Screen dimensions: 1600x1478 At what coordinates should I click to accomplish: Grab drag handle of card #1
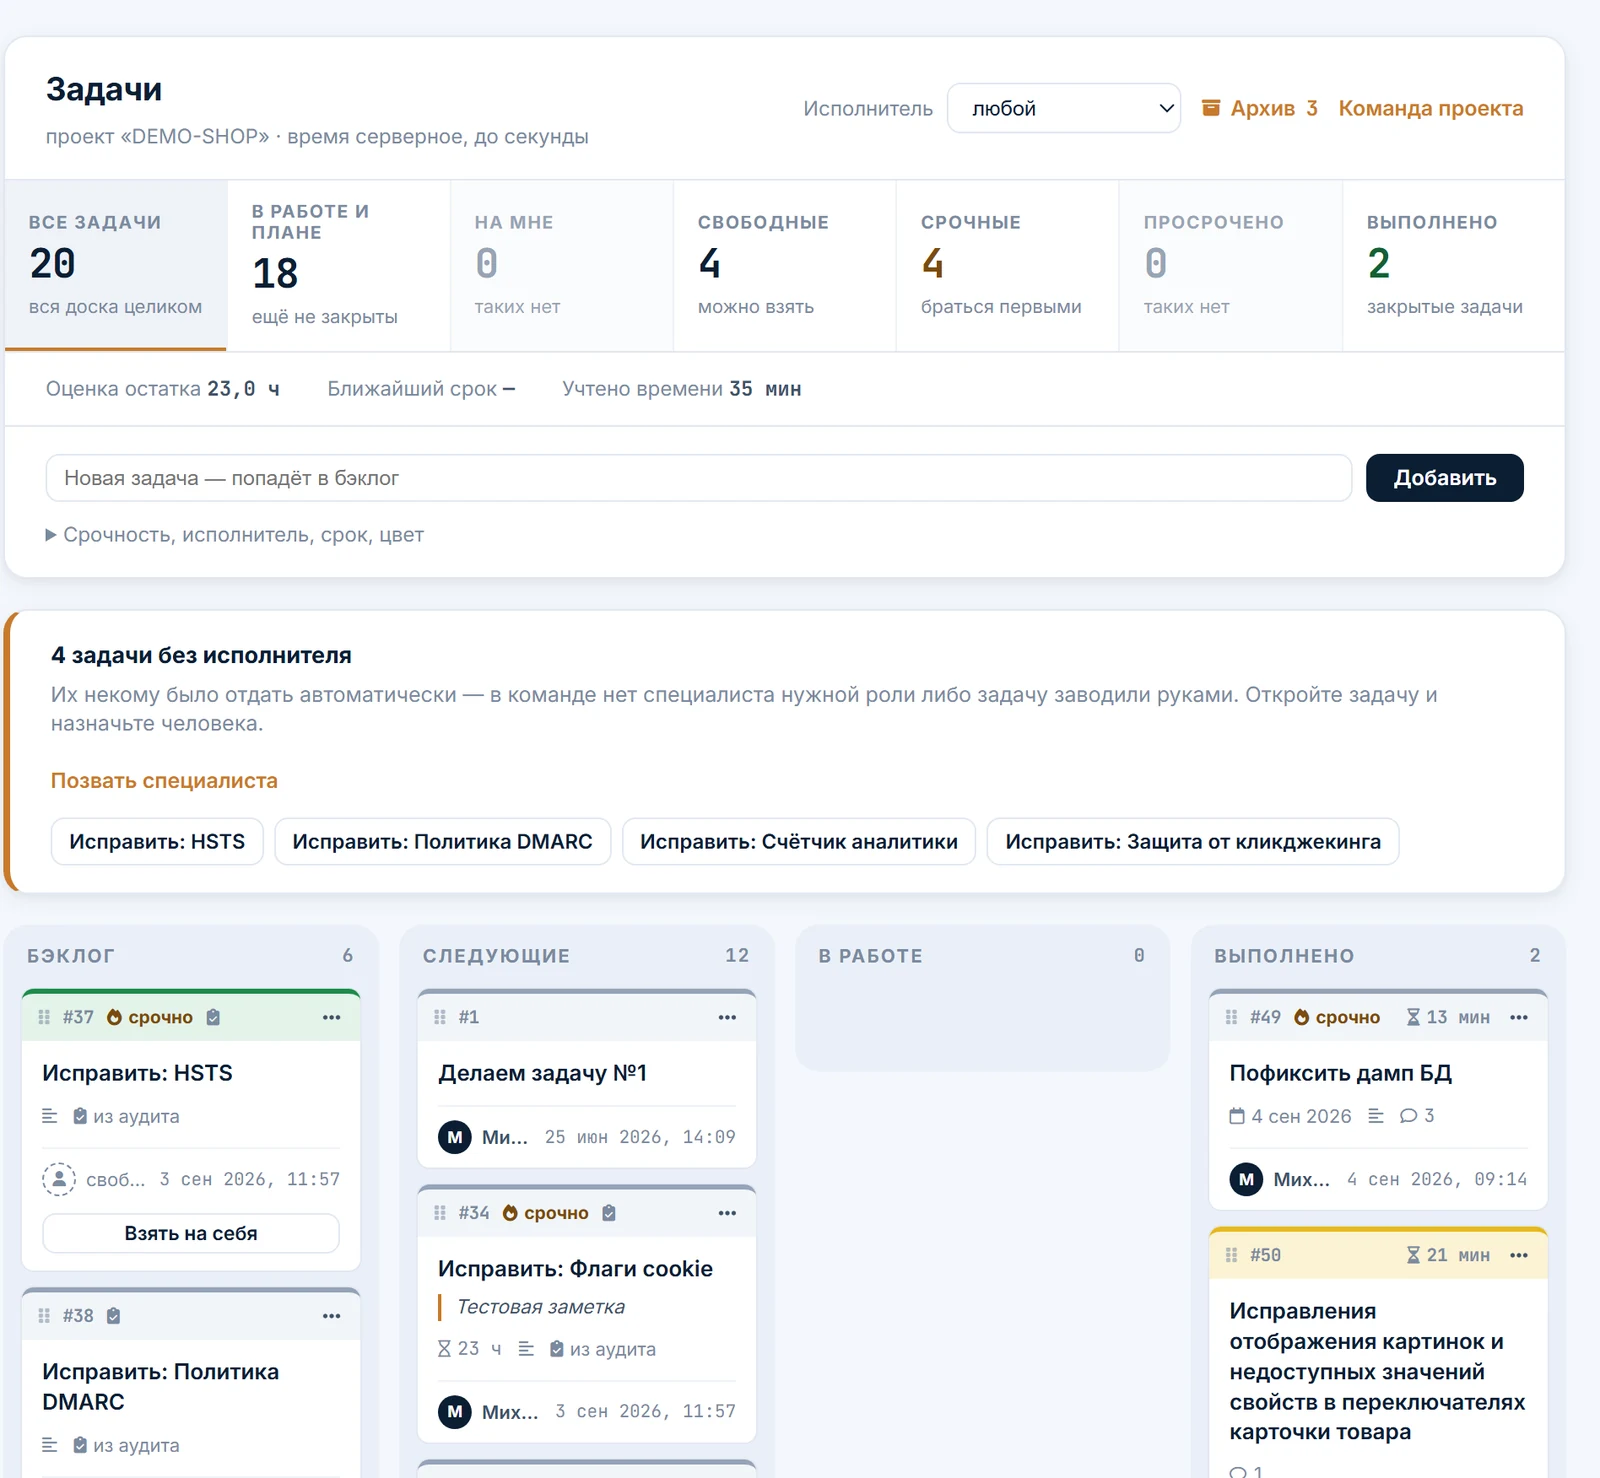[x=440, y=1017]
